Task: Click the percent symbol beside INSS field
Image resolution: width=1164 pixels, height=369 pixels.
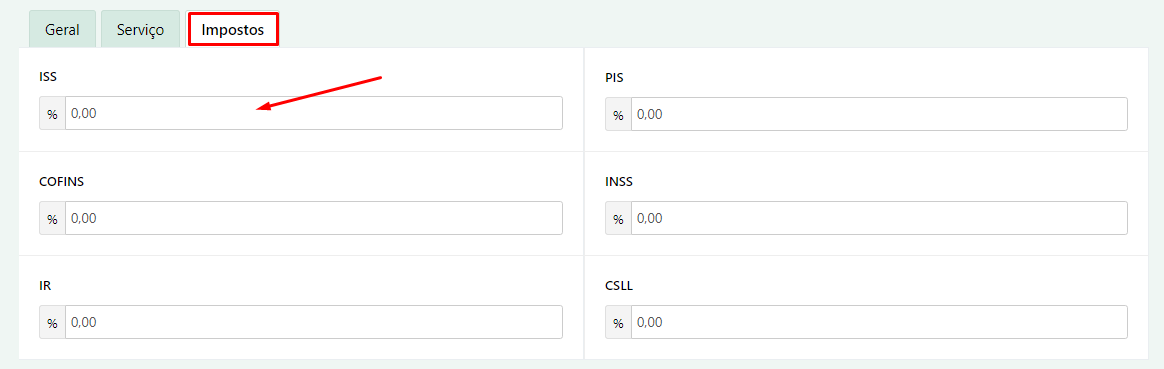Action: [618, 219]
